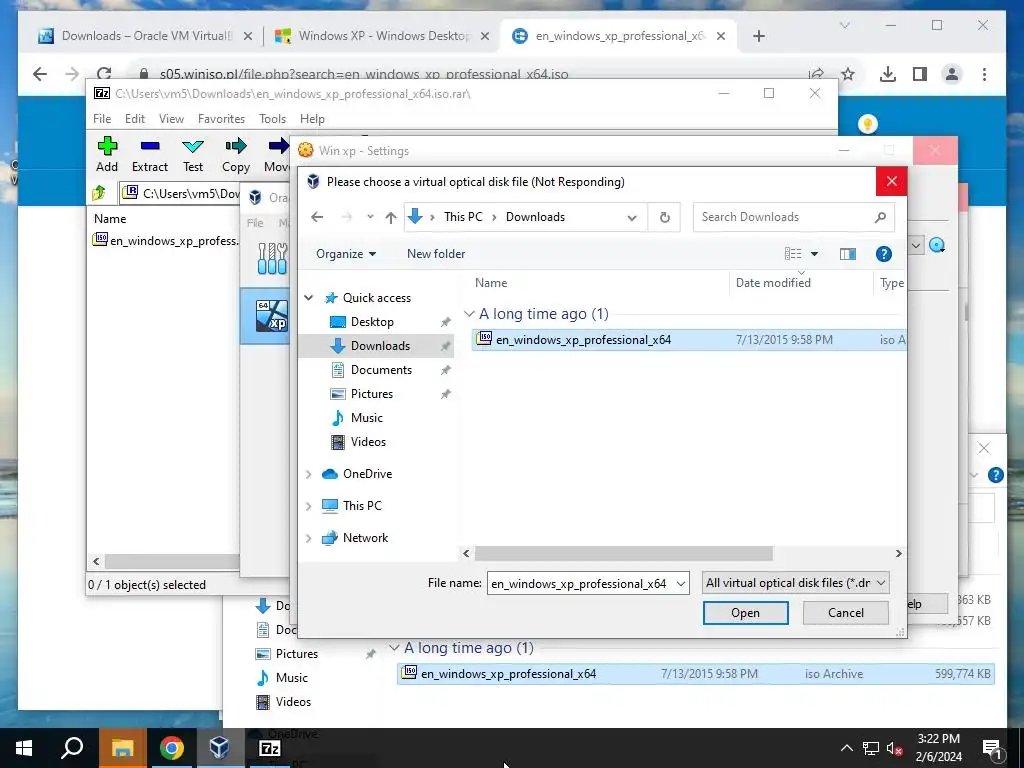Reload the Chrome page
This screenshot has width=1024, height=768.
[104, 74]
